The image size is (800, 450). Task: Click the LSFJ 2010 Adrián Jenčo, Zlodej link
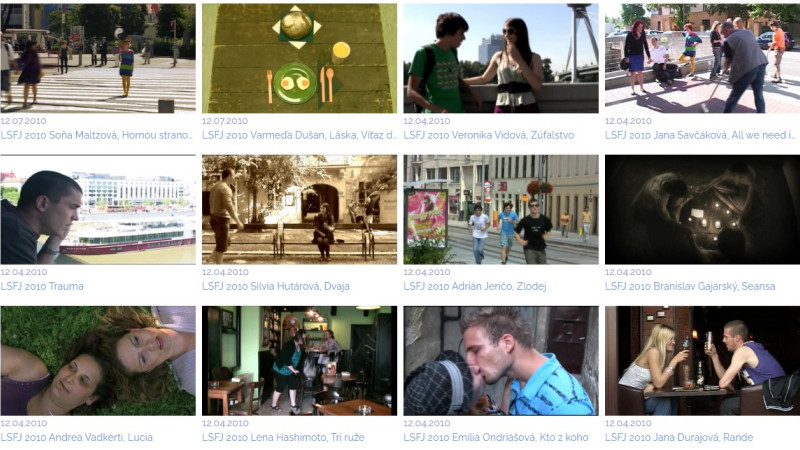(475, 286)
